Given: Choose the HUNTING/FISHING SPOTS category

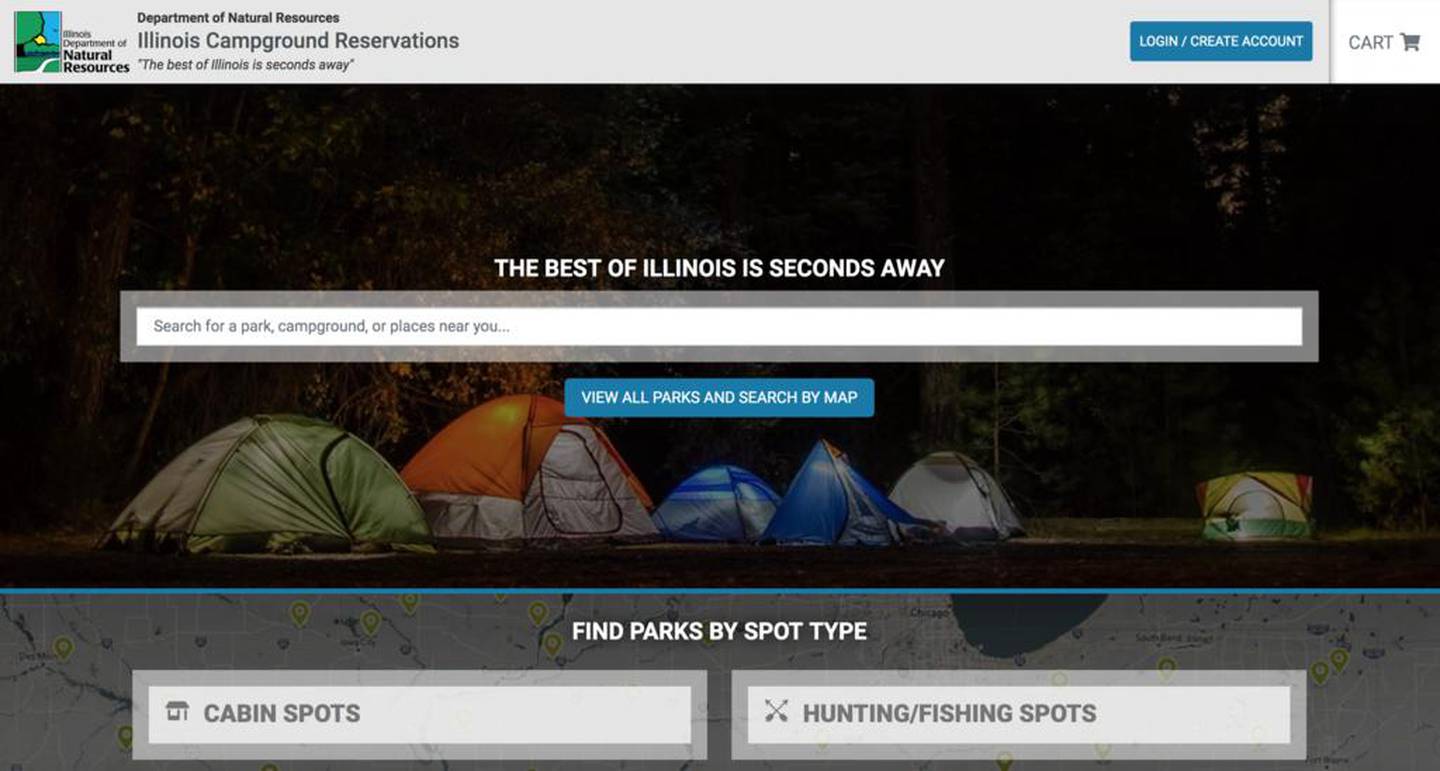Looking at the screenshot, I should click(1018, 714).
